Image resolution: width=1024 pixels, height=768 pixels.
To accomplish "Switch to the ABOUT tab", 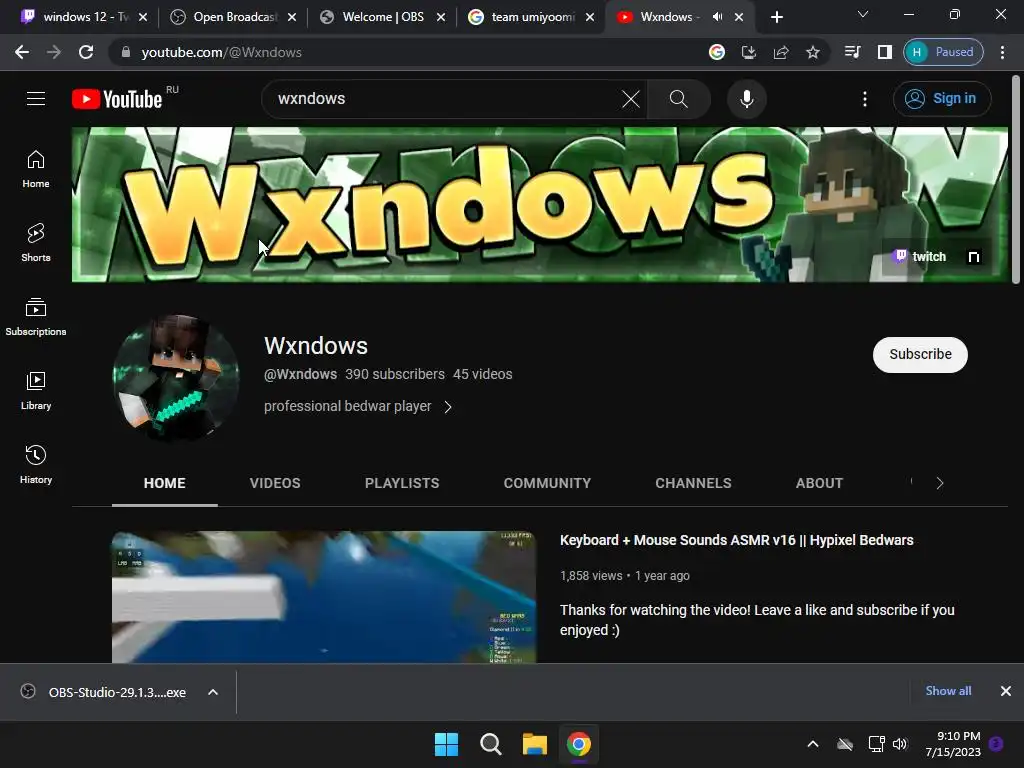I will coord(820,483).
